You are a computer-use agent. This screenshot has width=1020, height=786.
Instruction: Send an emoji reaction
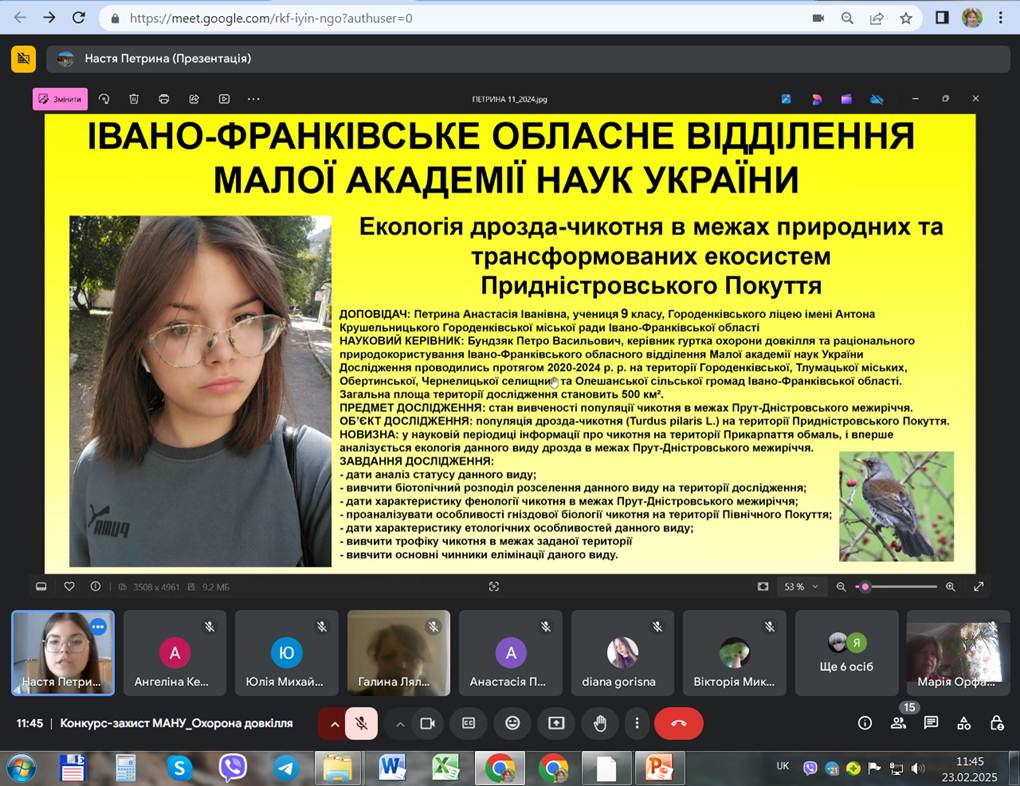click(511, 722)
